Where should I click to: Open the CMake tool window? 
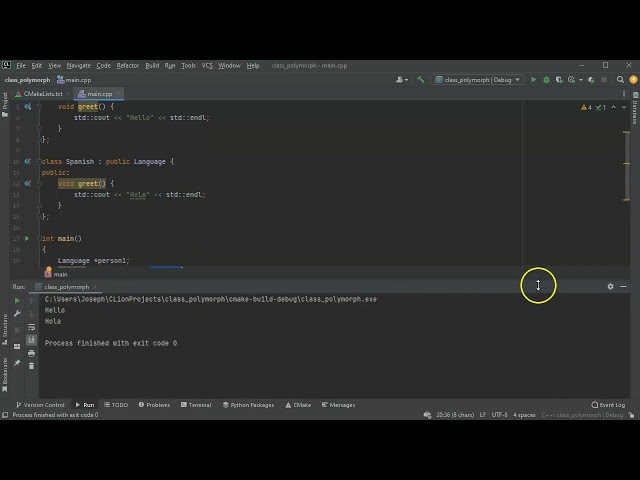pos(298,405)
